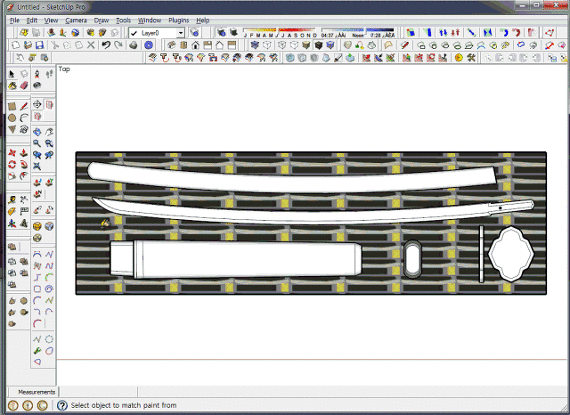Select the red Rotate tool

click(x=12, y=165)
